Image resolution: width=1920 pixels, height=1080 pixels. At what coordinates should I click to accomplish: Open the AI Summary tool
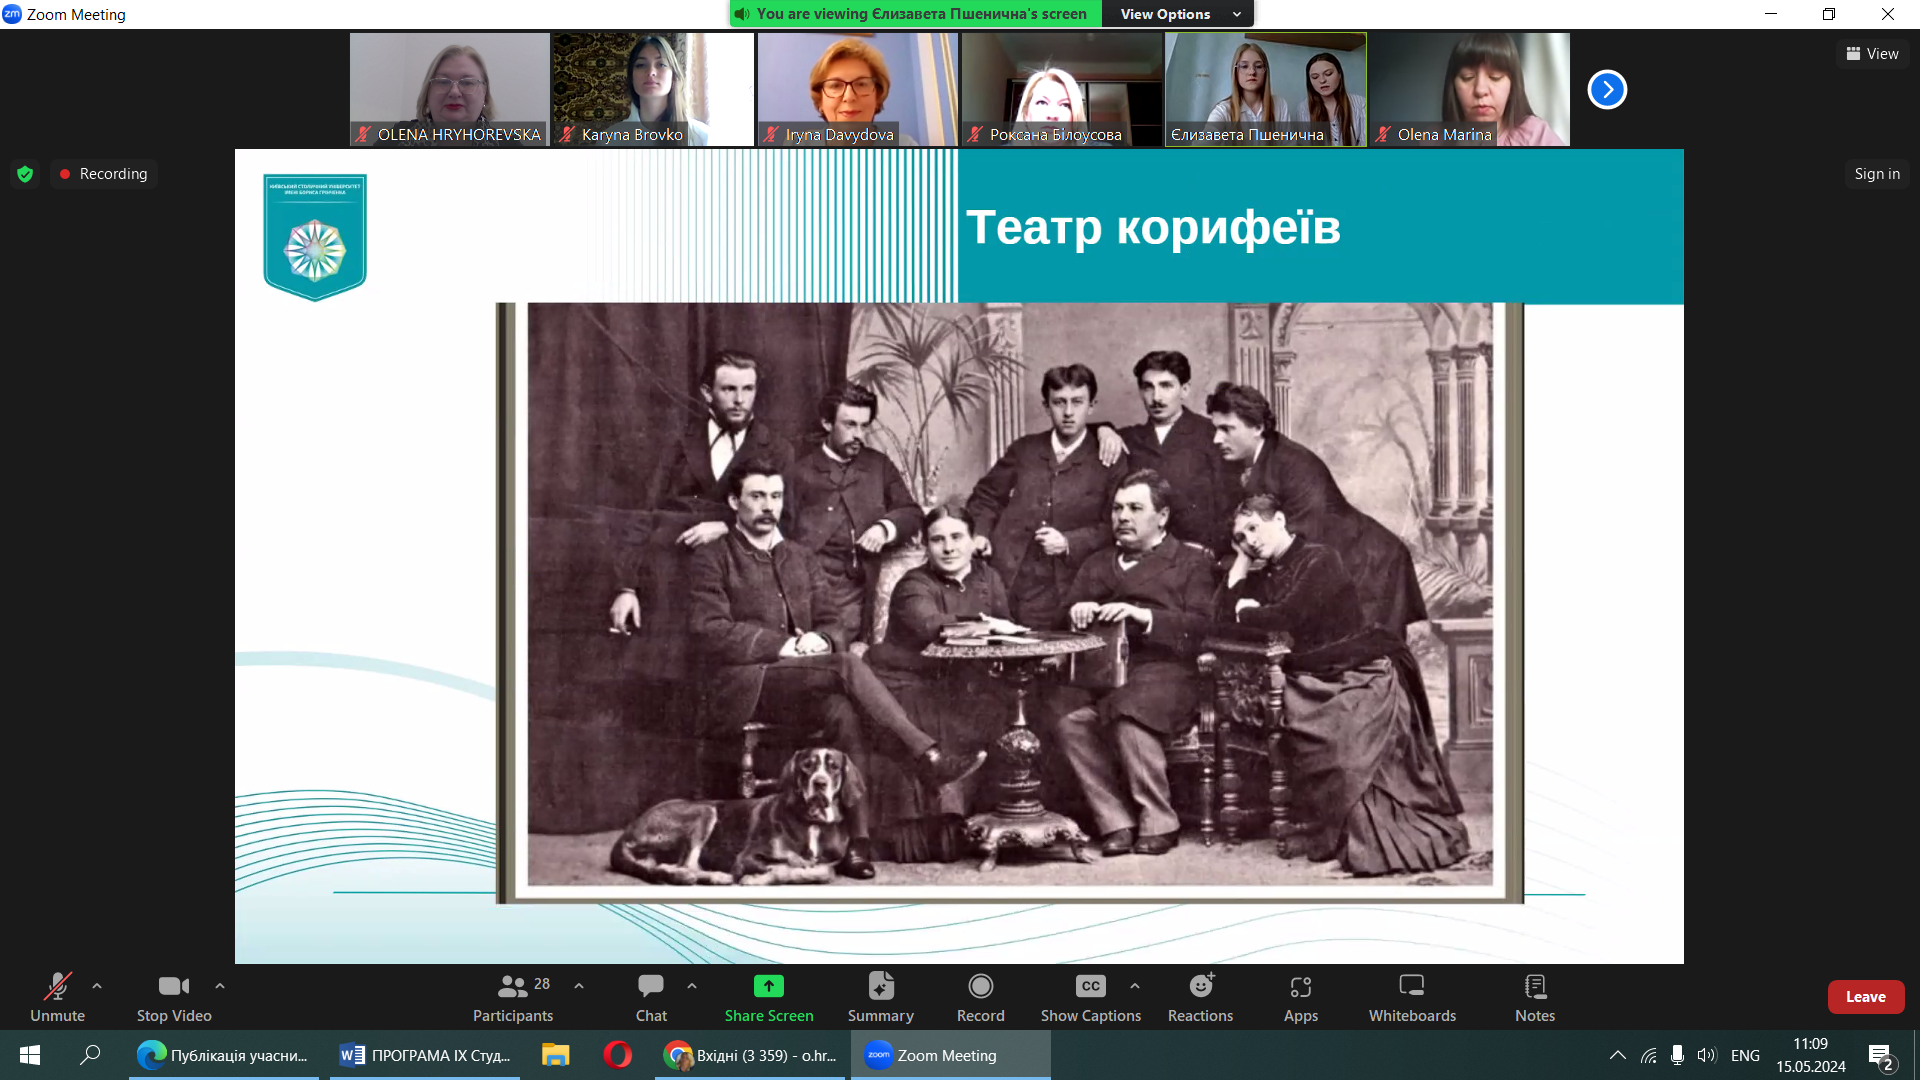pyautogui.click(x=880, y=987)
